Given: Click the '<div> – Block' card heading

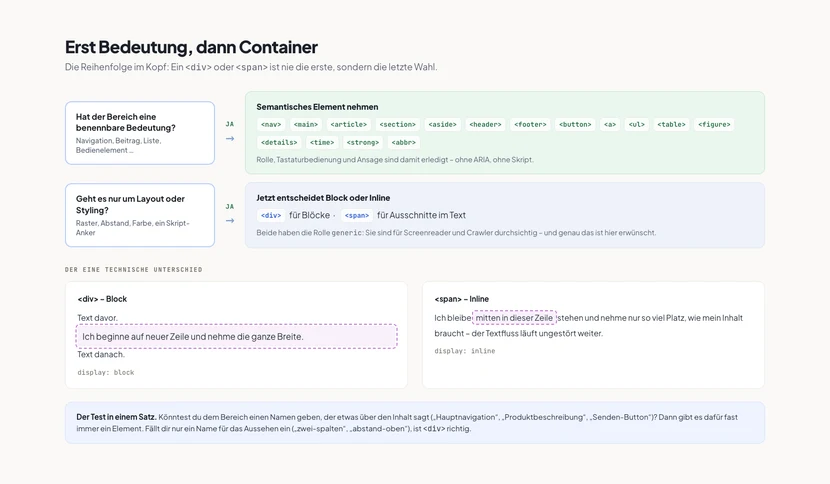Looking at the screenshot, I should pos(102,299).
